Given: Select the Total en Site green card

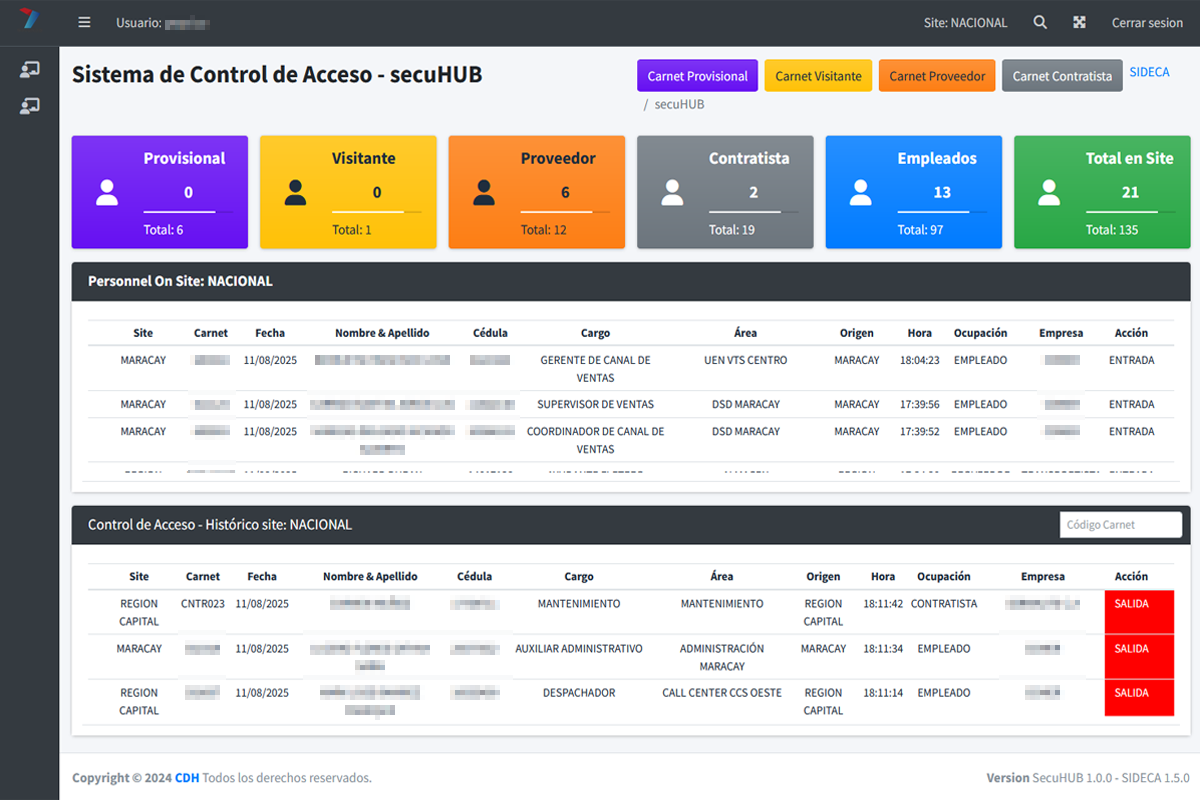Looking at the screenshot, I should [1101, 192].
